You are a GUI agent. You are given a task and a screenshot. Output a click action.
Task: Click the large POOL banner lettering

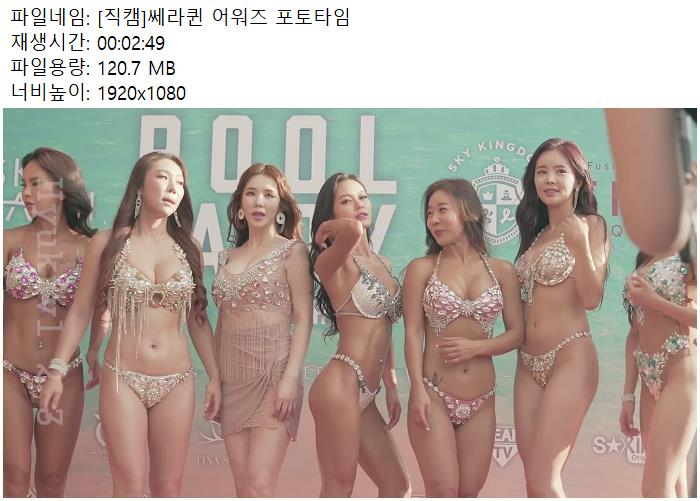pyautogui.click(x=267, y=154)
